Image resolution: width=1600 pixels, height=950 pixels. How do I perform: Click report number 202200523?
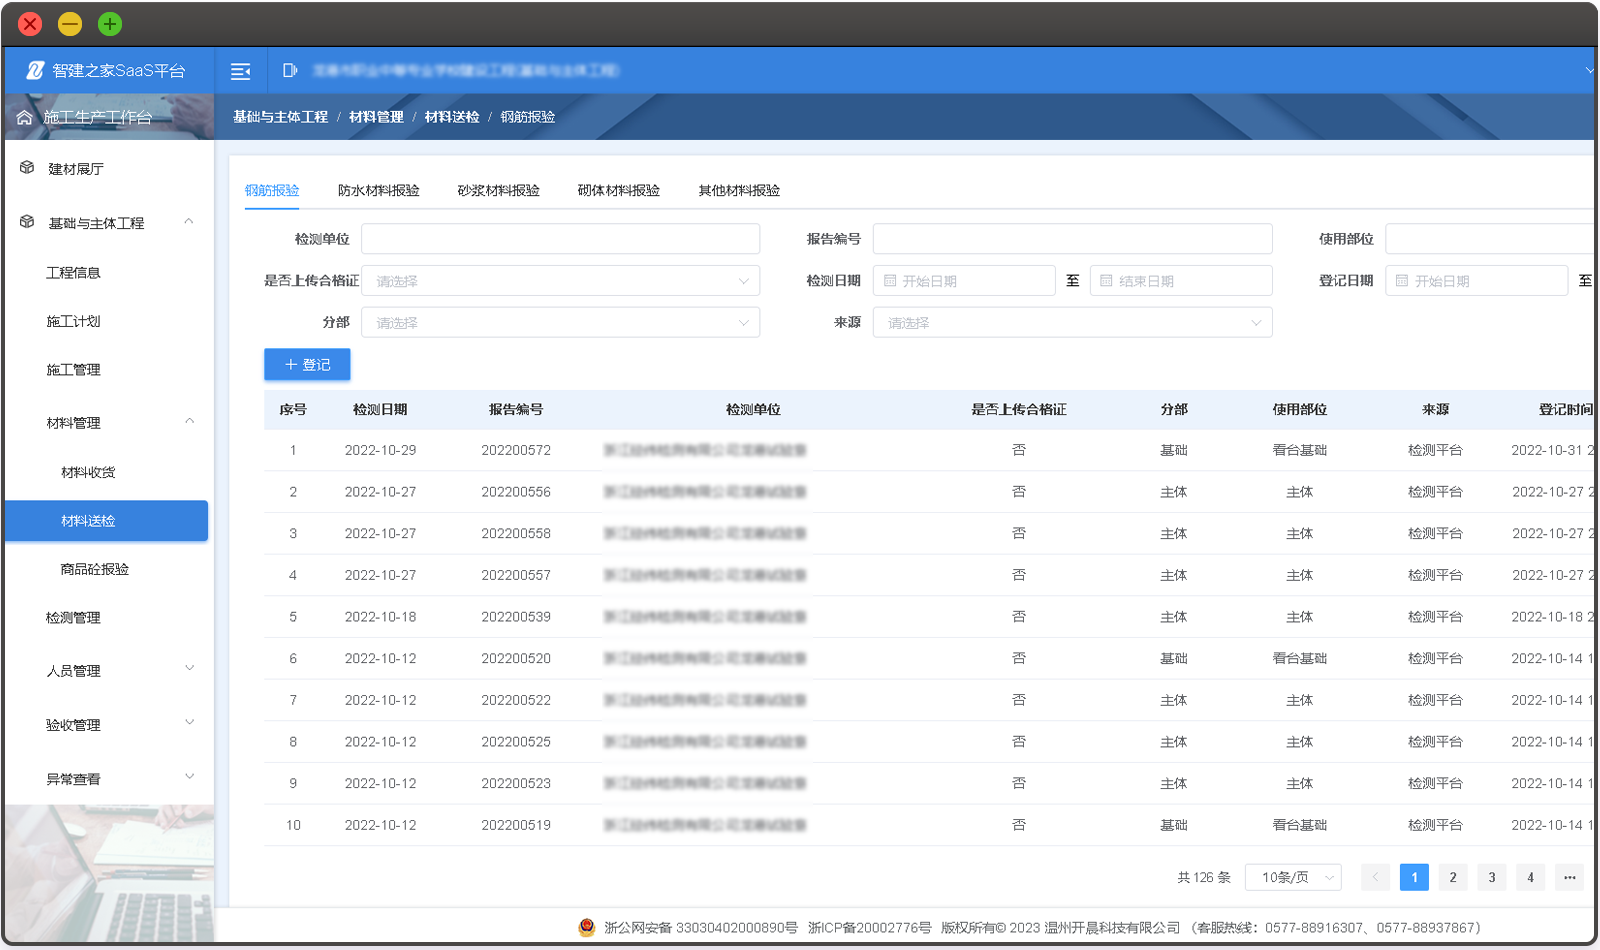516,784
